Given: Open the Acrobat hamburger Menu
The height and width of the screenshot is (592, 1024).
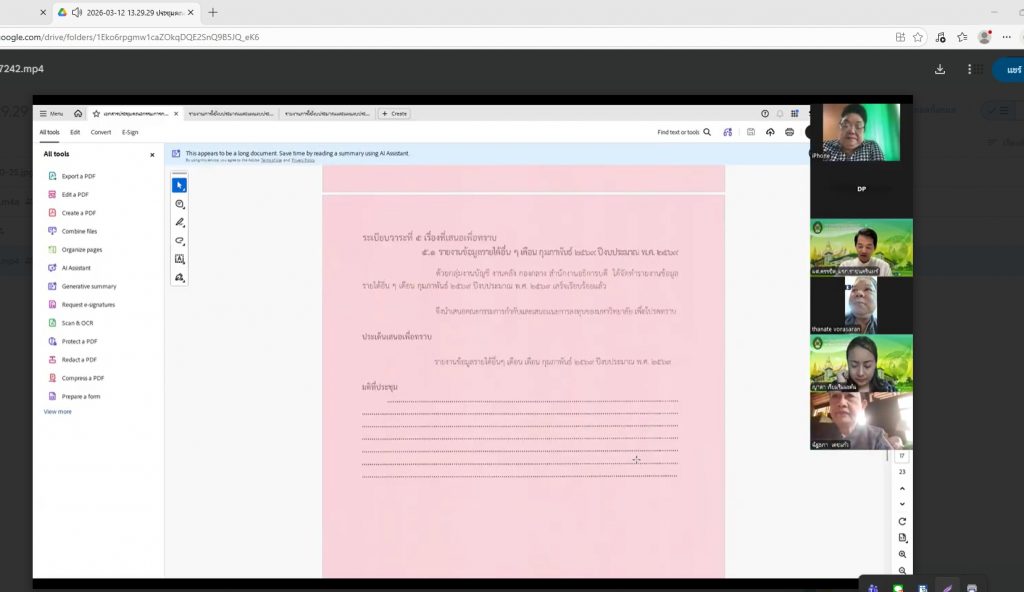Looking at the screenshot, I should click(50, 114).
